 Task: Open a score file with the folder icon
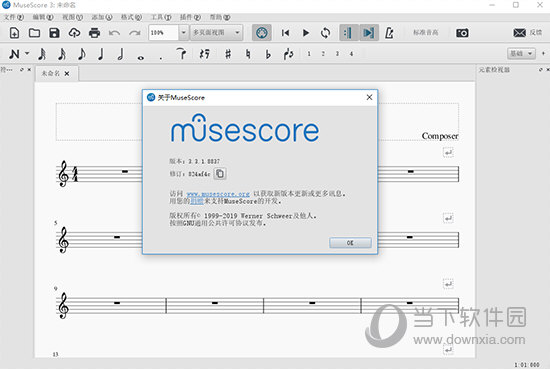pyautogui.click(x=34, y=33)
